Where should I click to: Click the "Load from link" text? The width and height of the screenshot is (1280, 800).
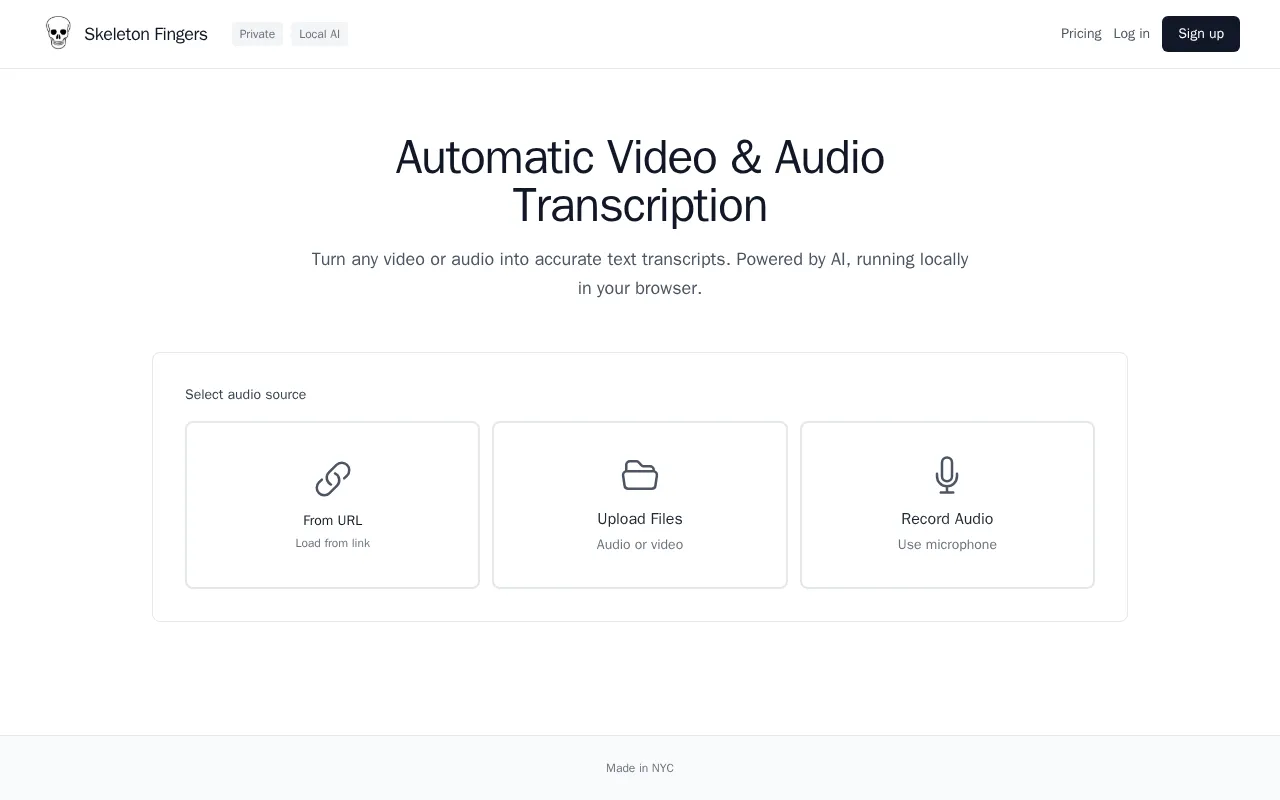click(x=333, y=544)
